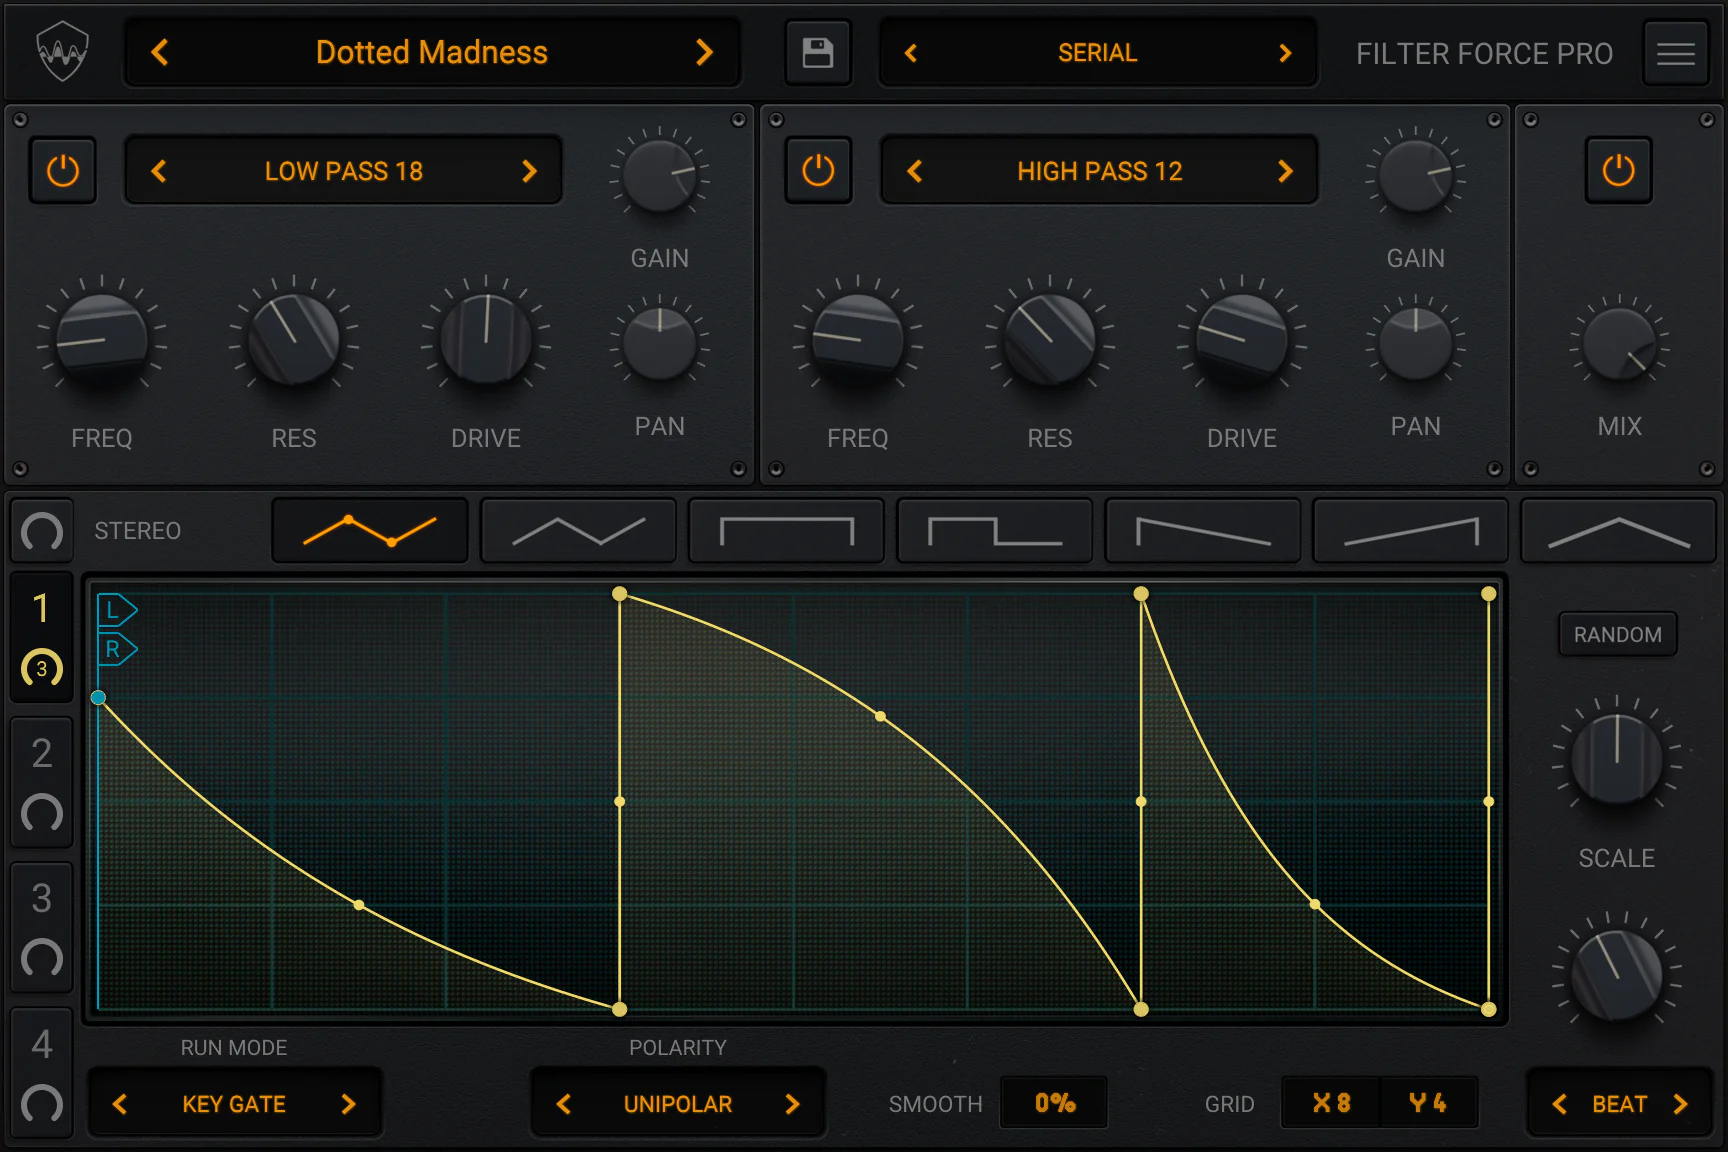Select the pulse wave LFO shape
The image size is (1728, 1152).
point(994,531)
